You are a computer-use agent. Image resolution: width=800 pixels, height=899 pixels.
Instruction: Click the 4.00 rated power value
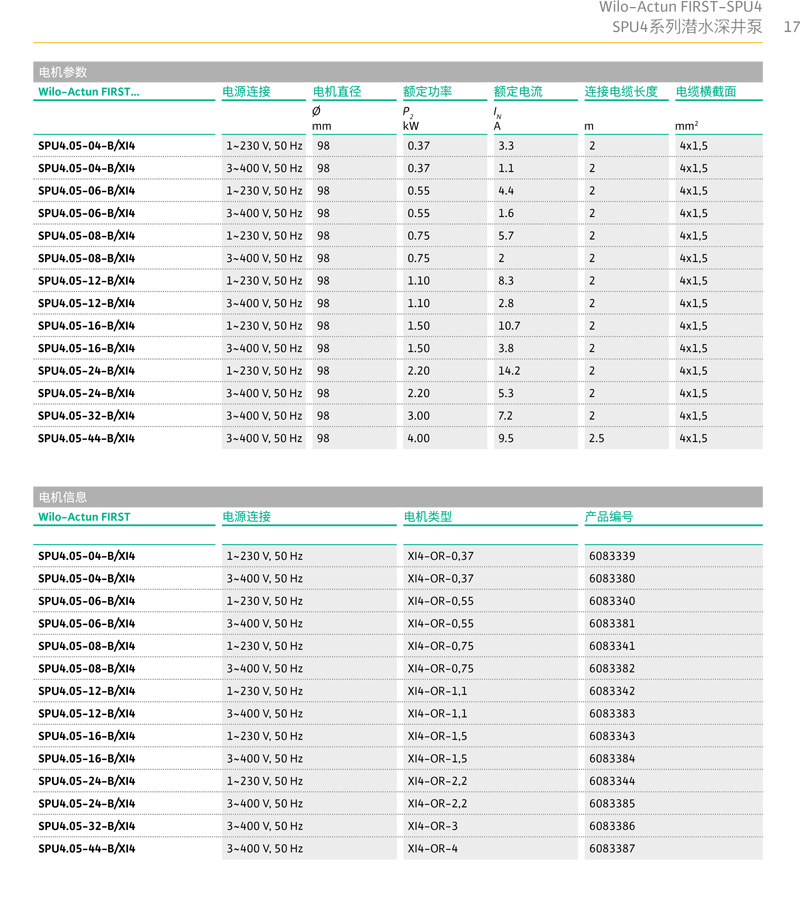pyautogui.click(x=418, y=438)
